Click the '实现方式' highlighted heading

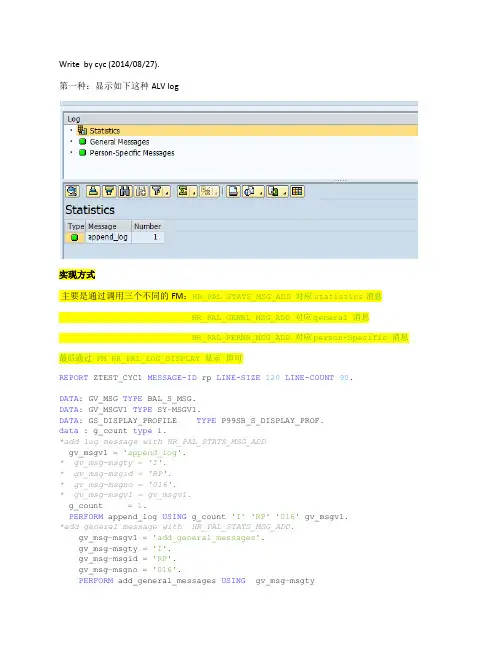pyautogui.click(x=77, y=275)
